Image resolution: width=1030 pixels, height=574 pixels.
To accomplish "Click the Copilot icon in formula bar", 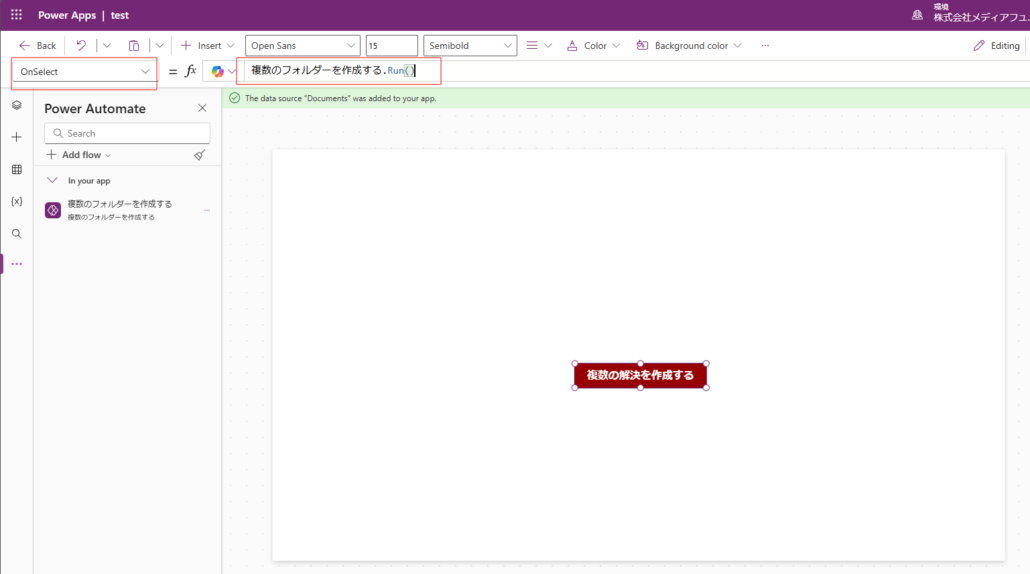I will 217,72.
